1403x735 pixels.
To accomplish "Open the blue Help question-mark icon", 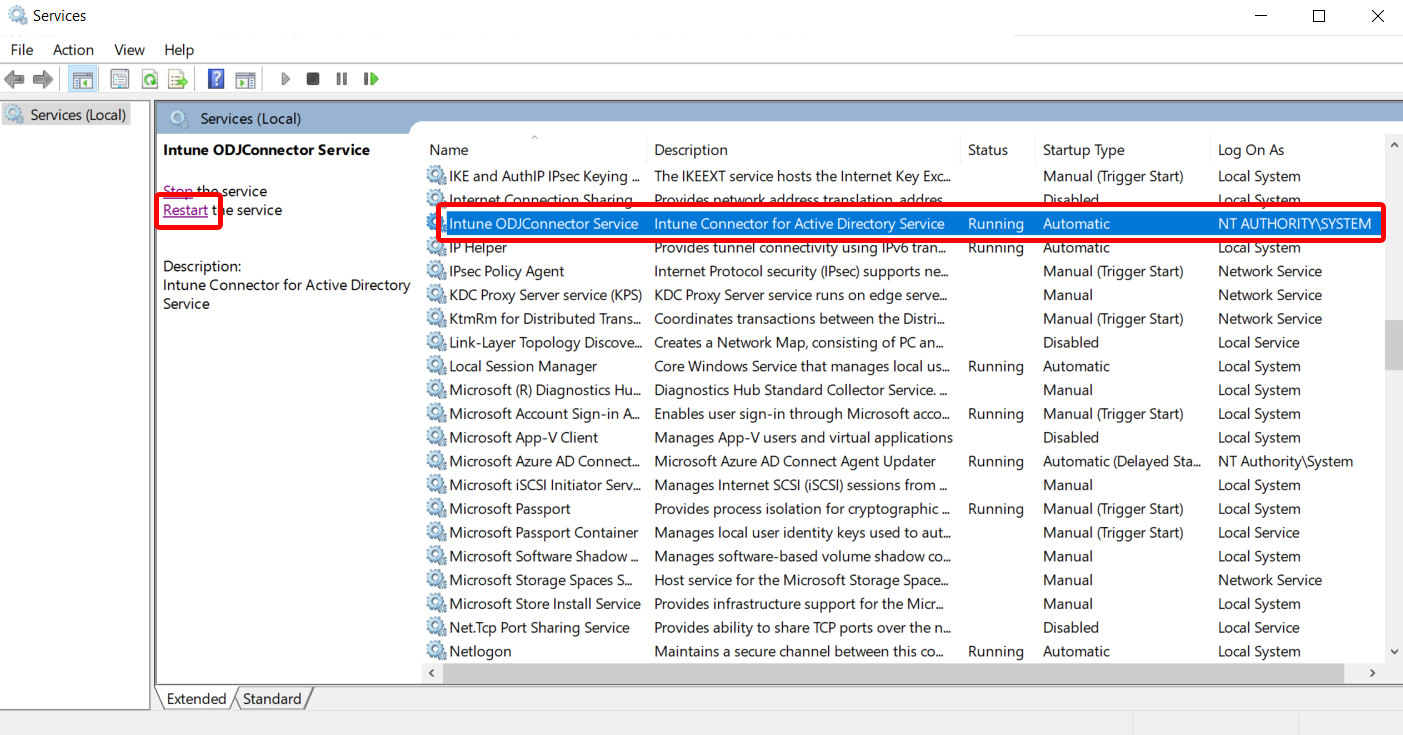I will coord(216,79).
